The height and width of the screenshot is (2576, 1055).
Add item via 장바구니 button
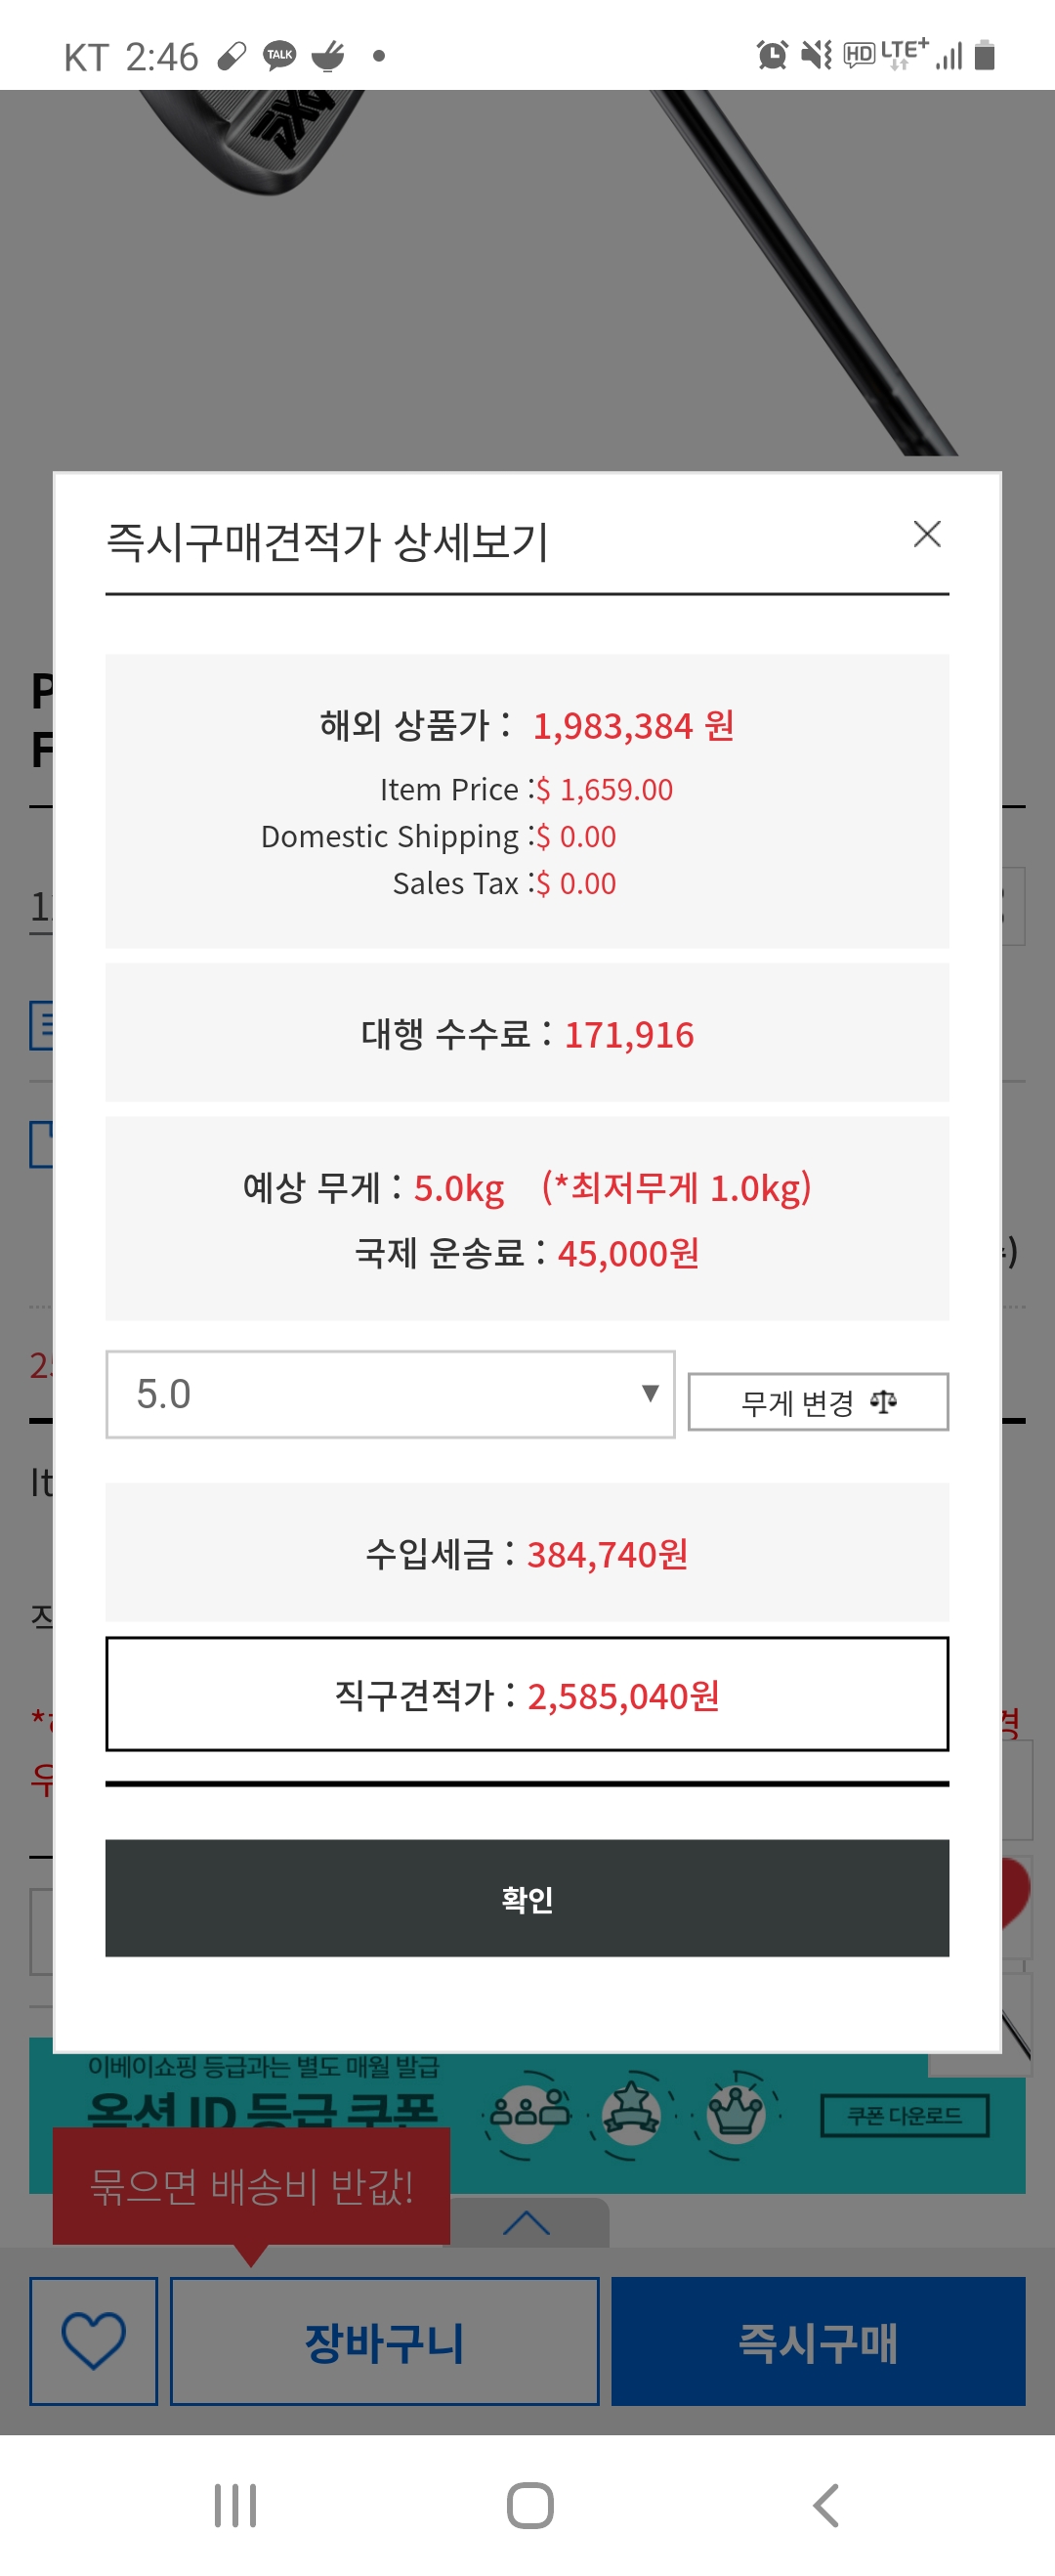[x=384, y=2340]
